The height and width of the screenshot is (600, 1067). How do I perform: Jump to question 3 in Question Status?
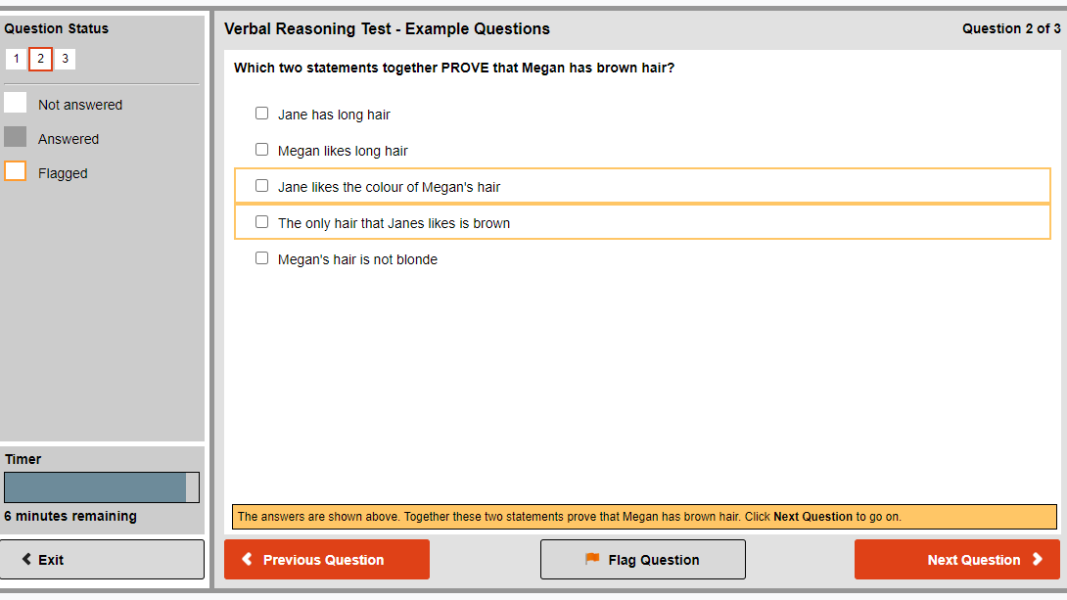pos(64,58)
